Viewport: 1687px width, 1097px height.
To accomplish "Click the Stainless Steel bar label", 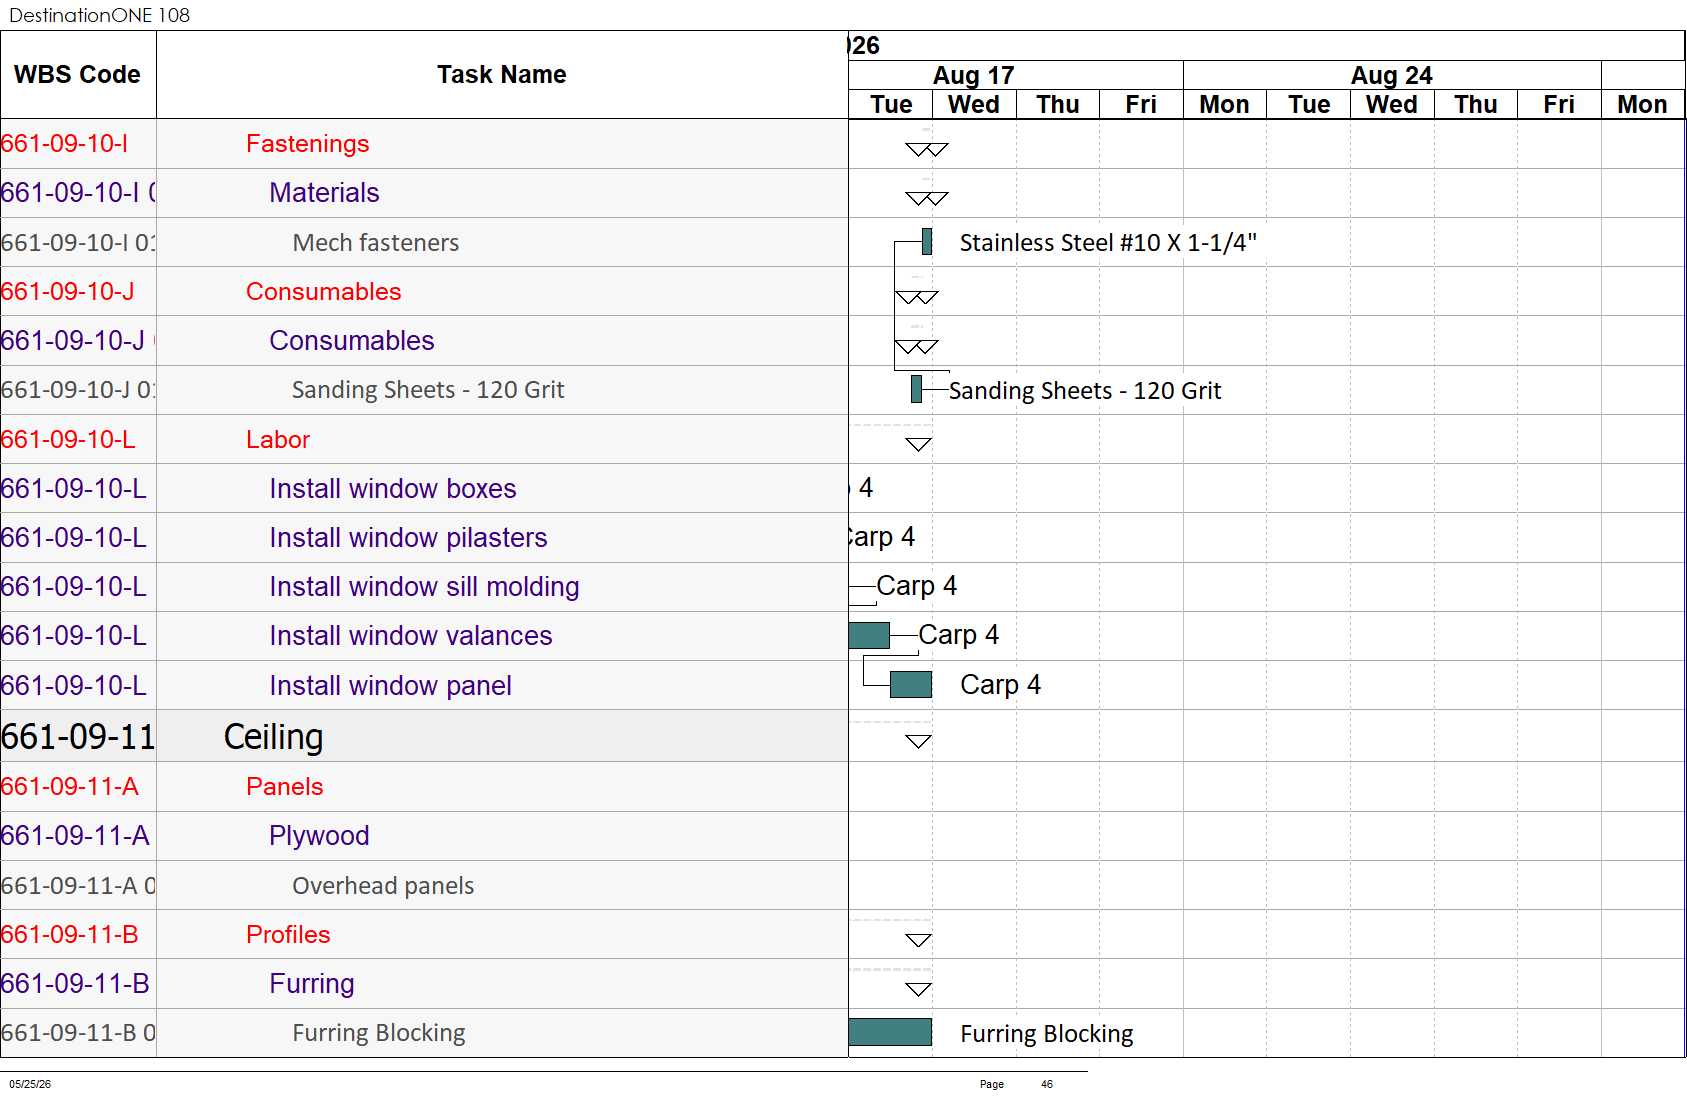I will tap(1108, 243).
